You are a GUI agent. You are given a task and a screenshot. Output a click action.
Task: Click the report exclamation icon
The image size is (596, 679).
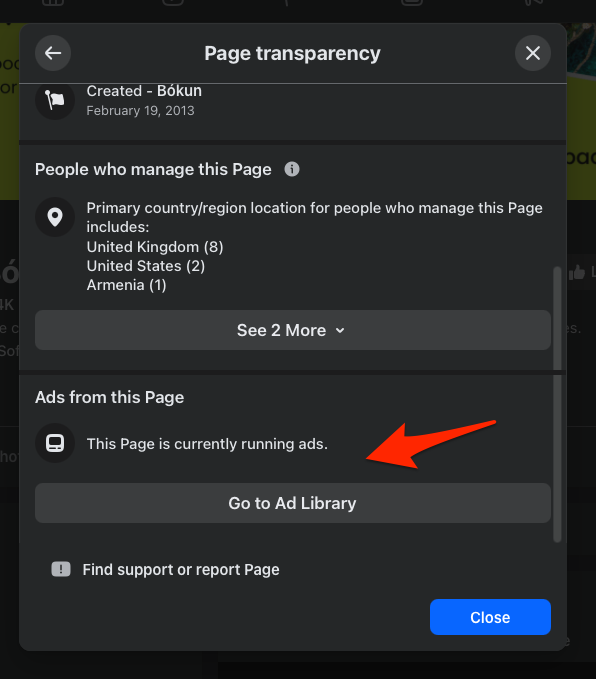click(x=61, y=569)
